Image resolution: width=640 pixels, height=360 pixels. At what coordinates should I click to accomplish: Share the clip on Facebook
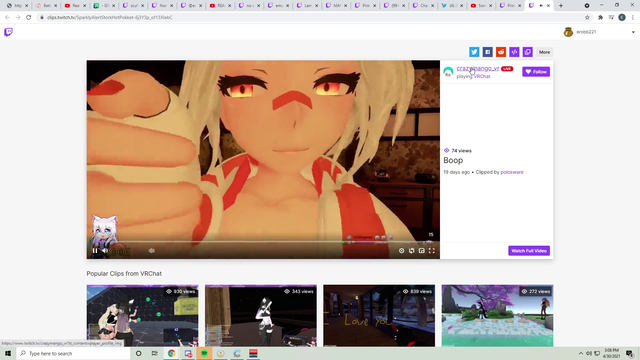pyautogui.click(x=487, y=52)
